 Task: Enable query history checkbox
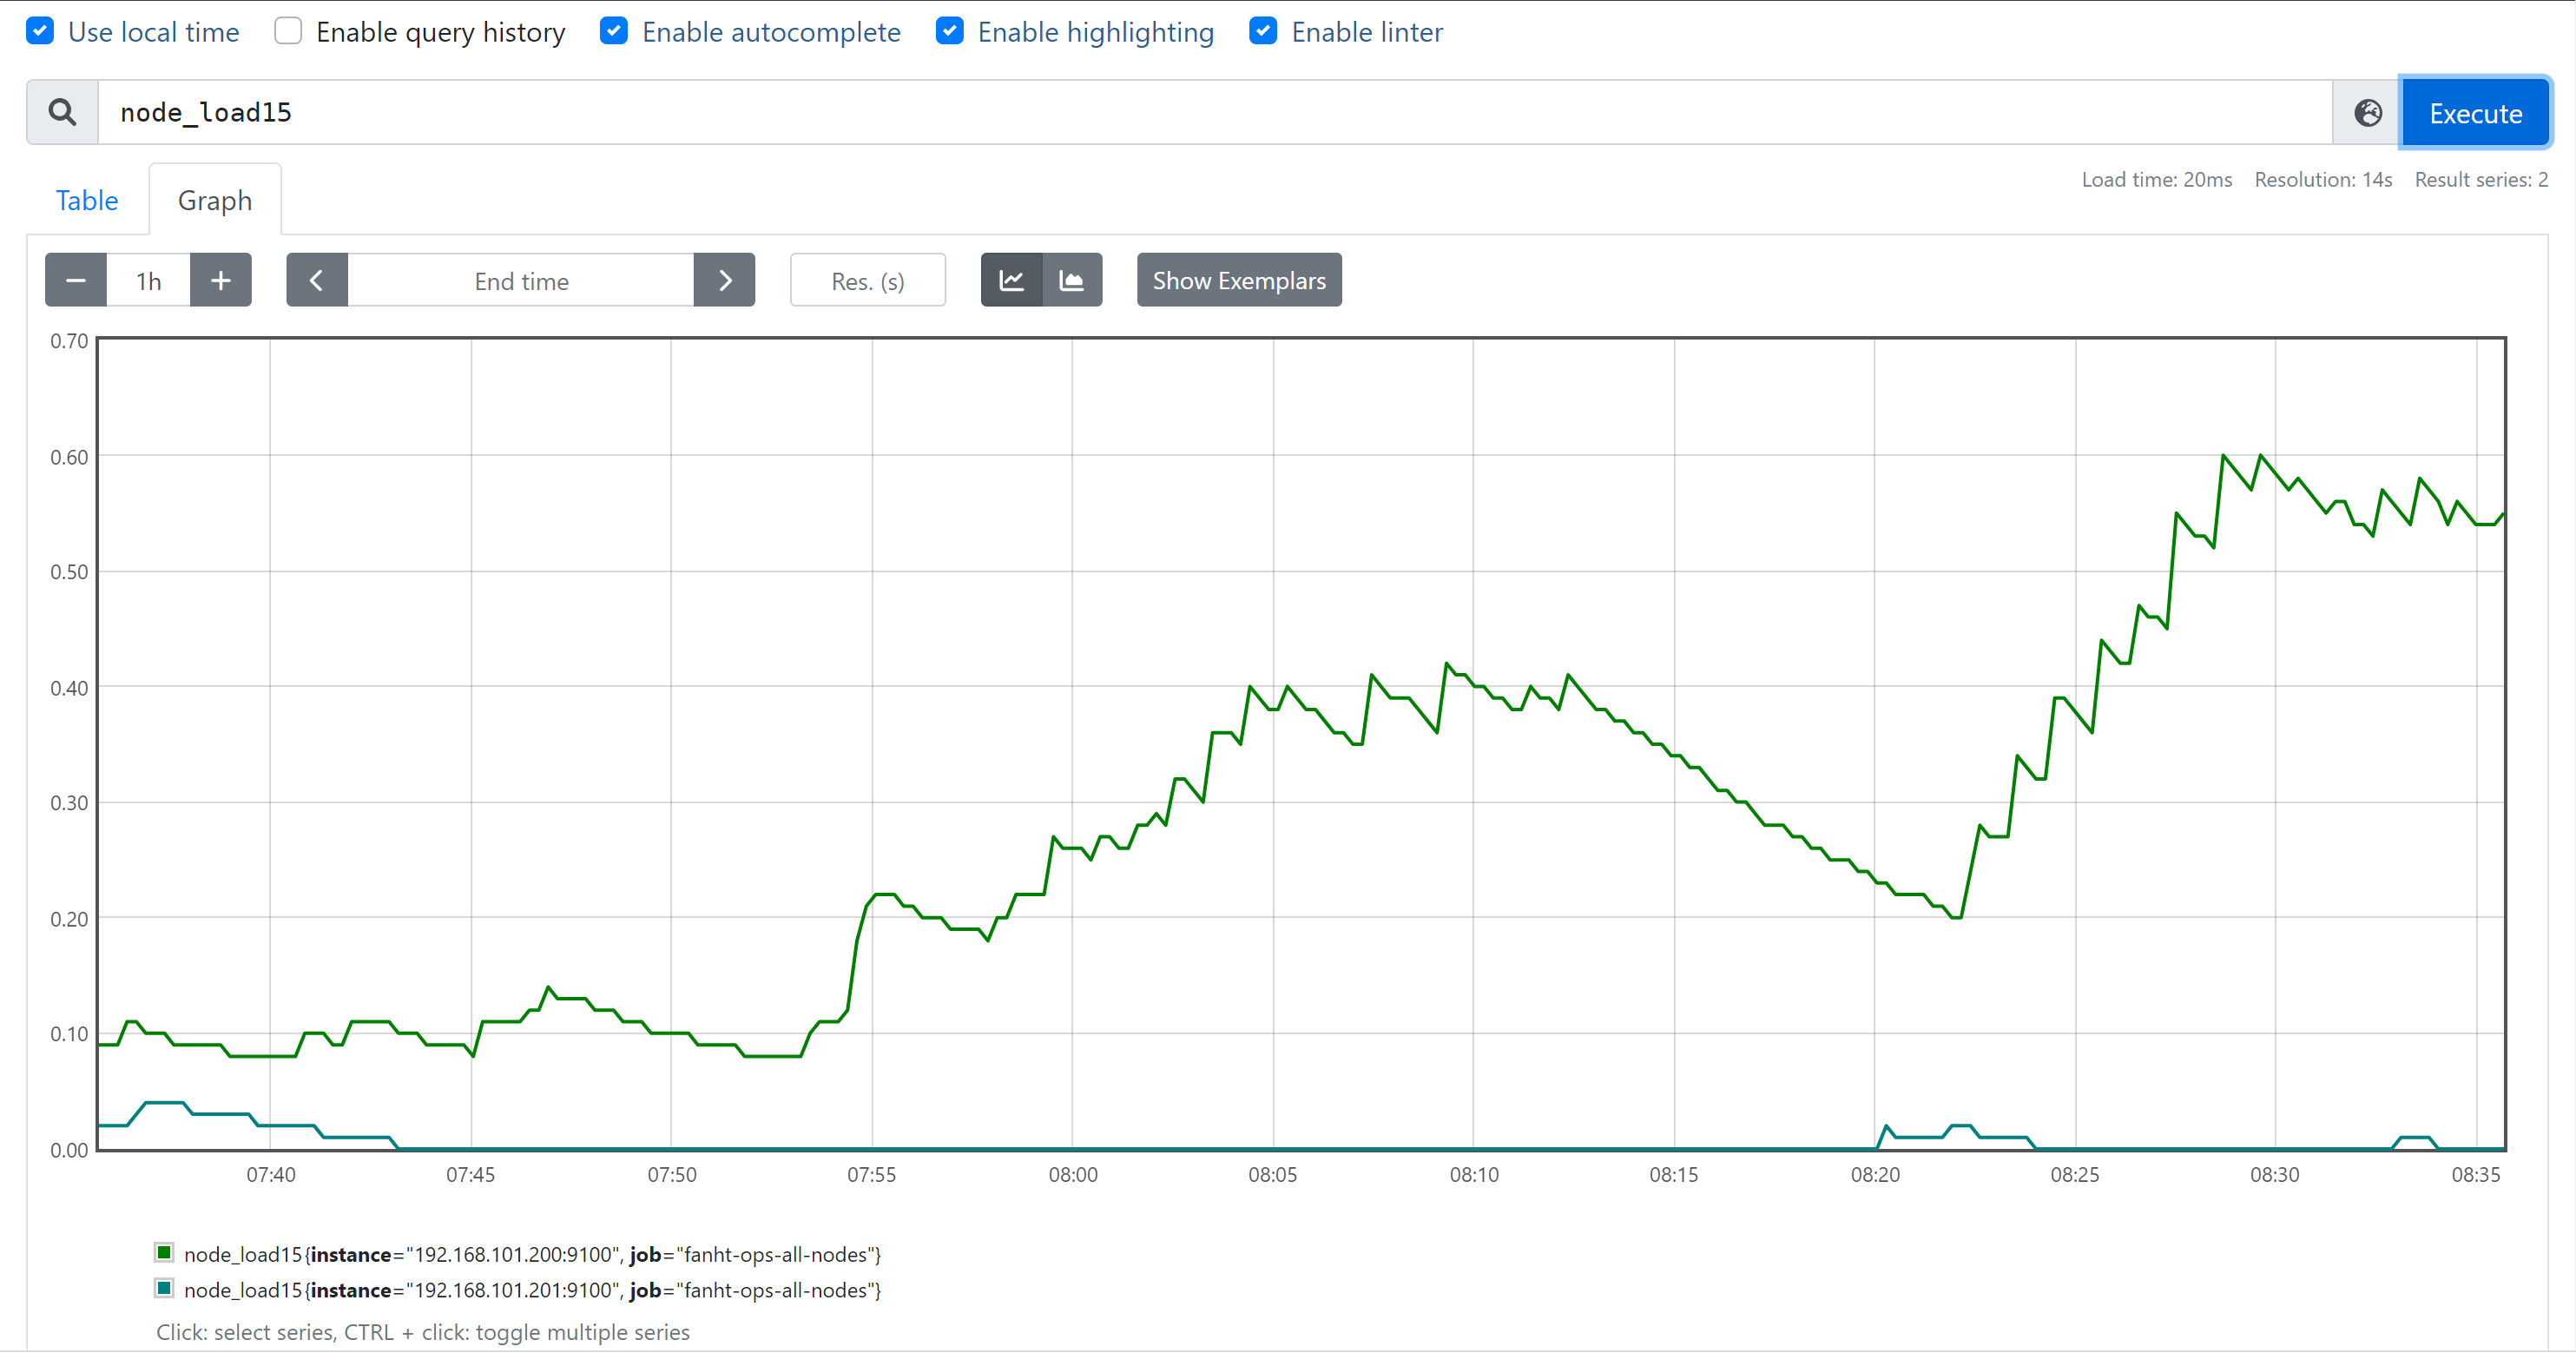pyautogui.click(x=288, y=31)
